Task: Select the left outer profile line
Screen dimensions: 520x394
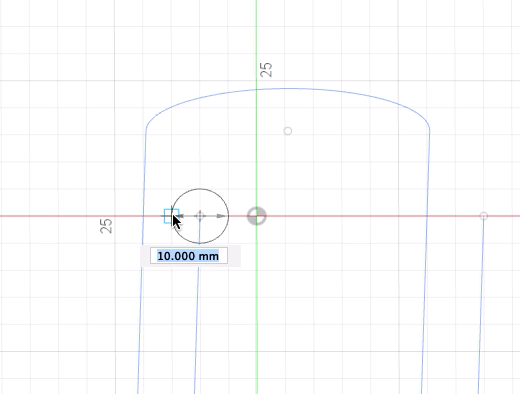Action: (141, 267)
